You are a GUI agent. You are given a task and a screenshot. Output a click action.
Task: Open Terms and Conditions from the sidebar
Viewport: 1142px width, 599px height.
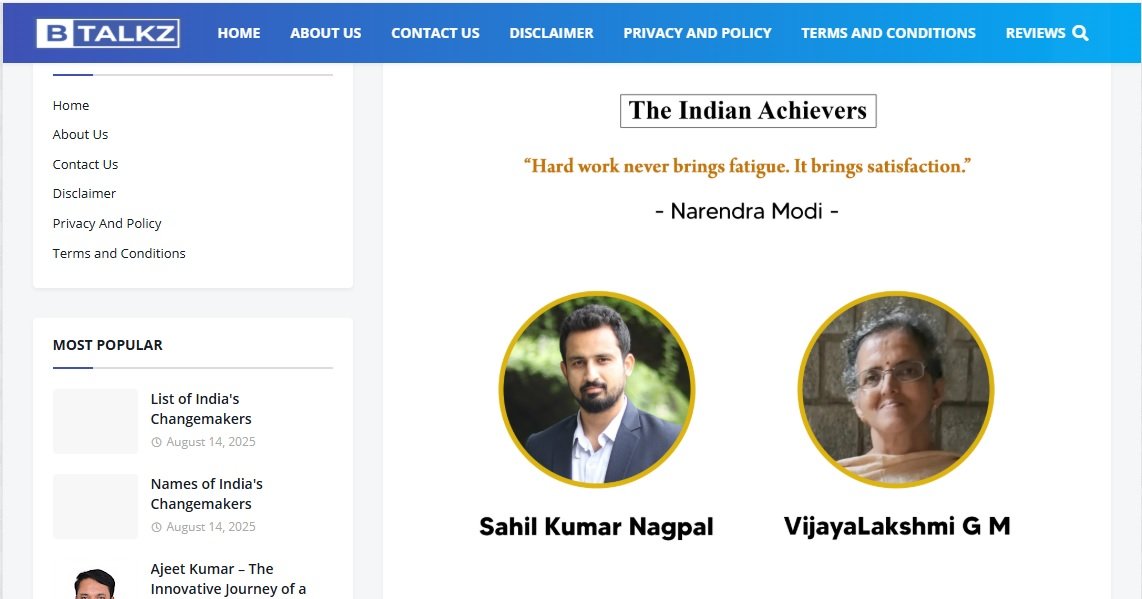tap(119, 253)
